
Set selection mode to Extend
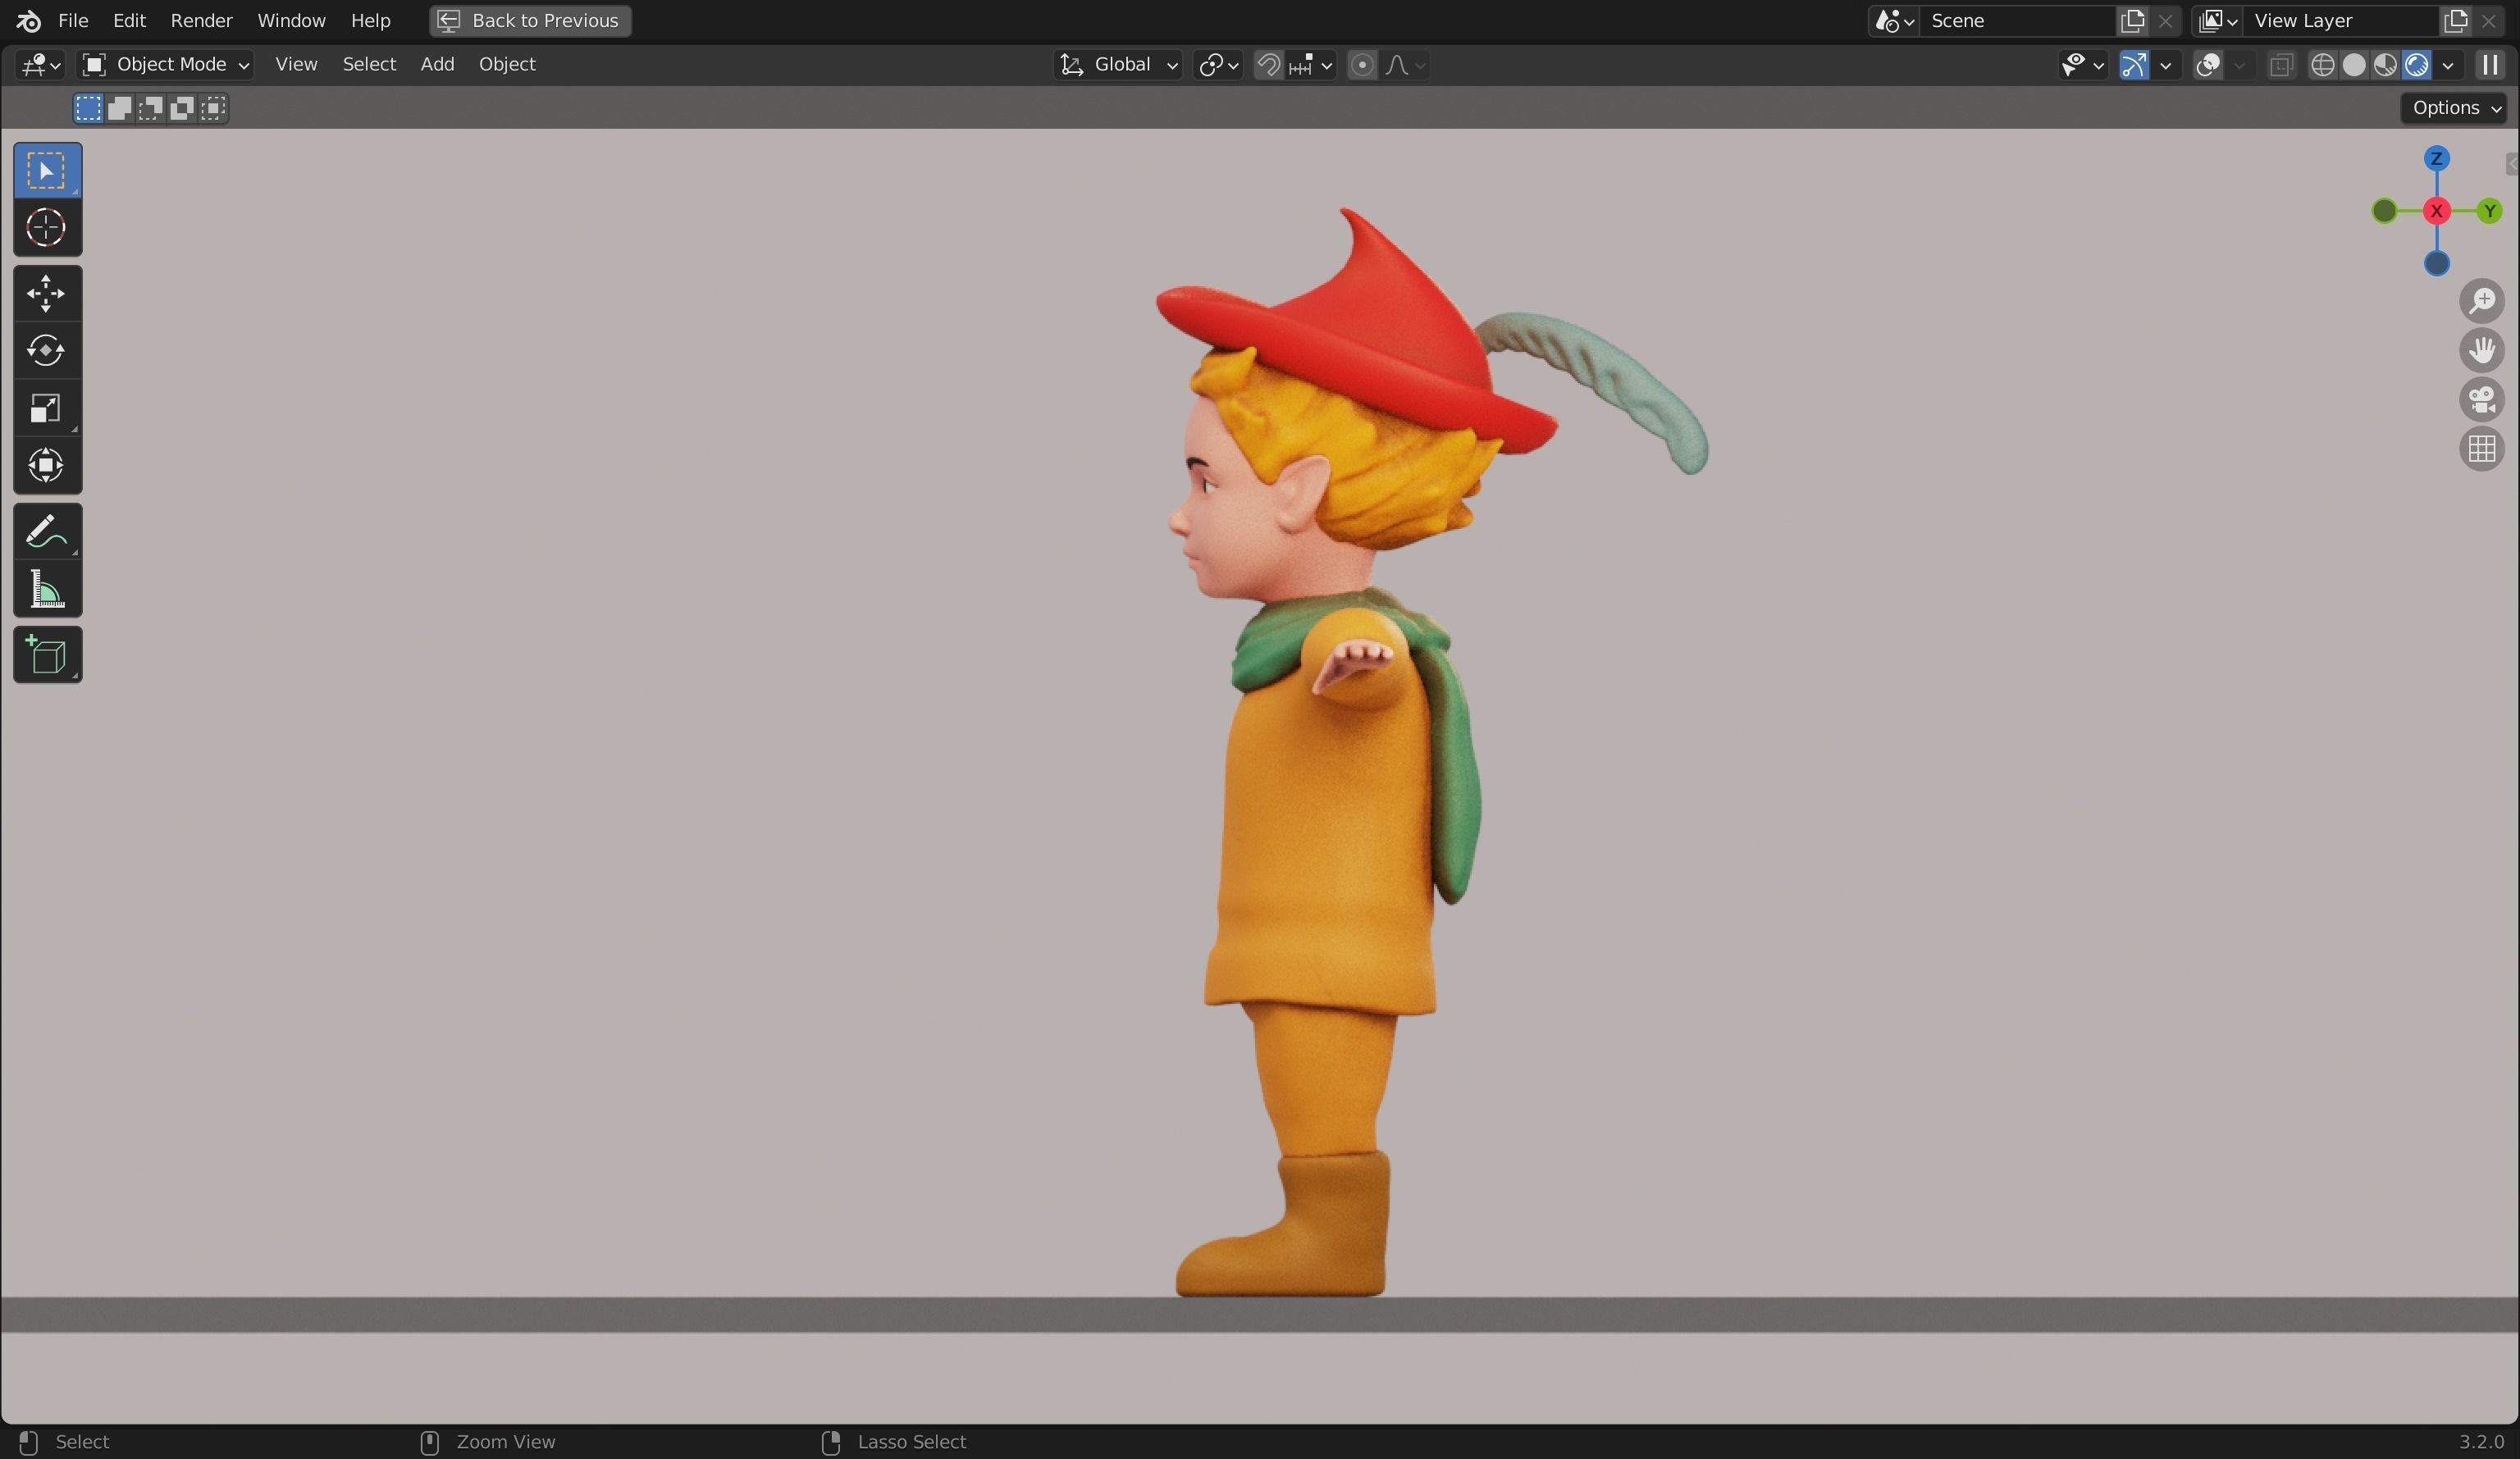(119, 108)
